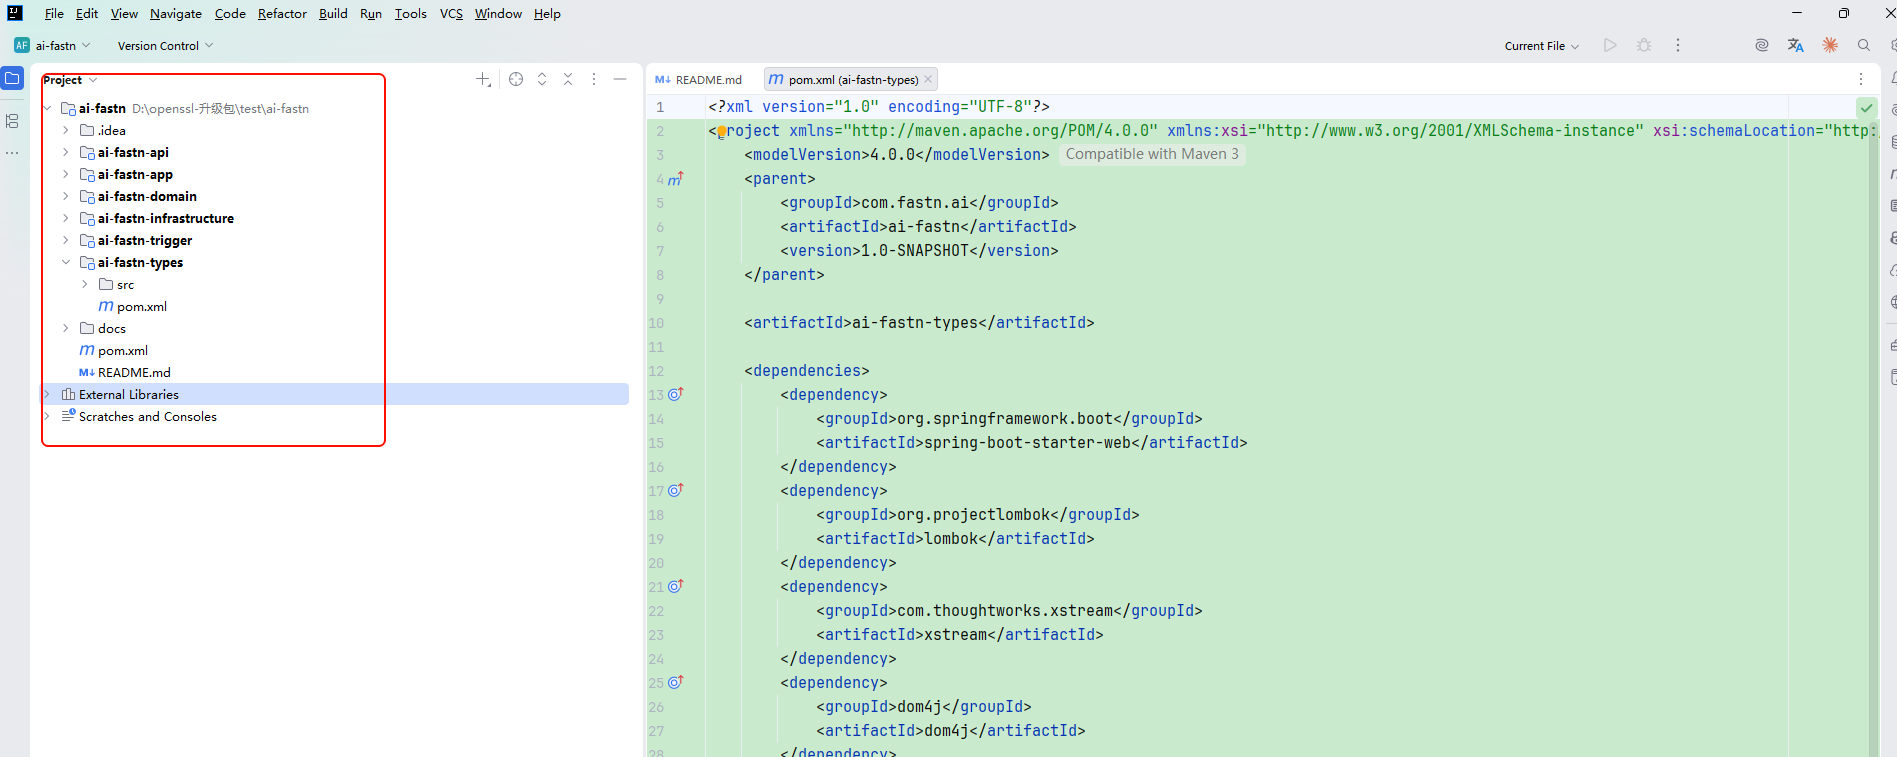Click the gutter icon on line 21
Image resolution: width=1897 pixels, height=757 pixels.
pos(675,586)
